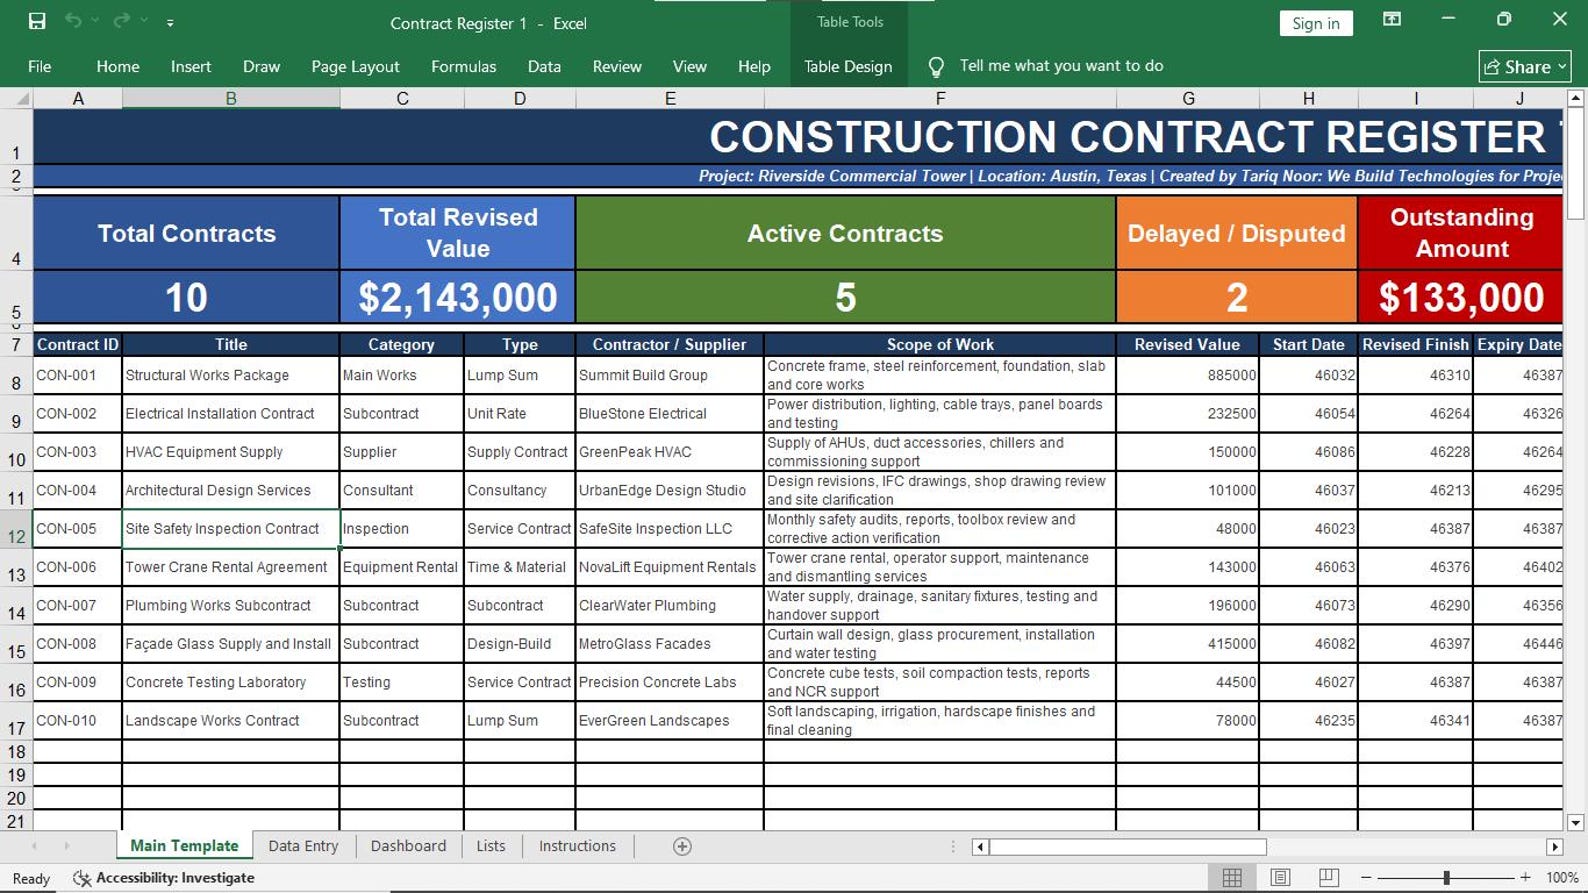Screen dimensions: 1588x893
Task: Click the Redo arrow icon
Action: pyautogui.click(x=121, y=21)
